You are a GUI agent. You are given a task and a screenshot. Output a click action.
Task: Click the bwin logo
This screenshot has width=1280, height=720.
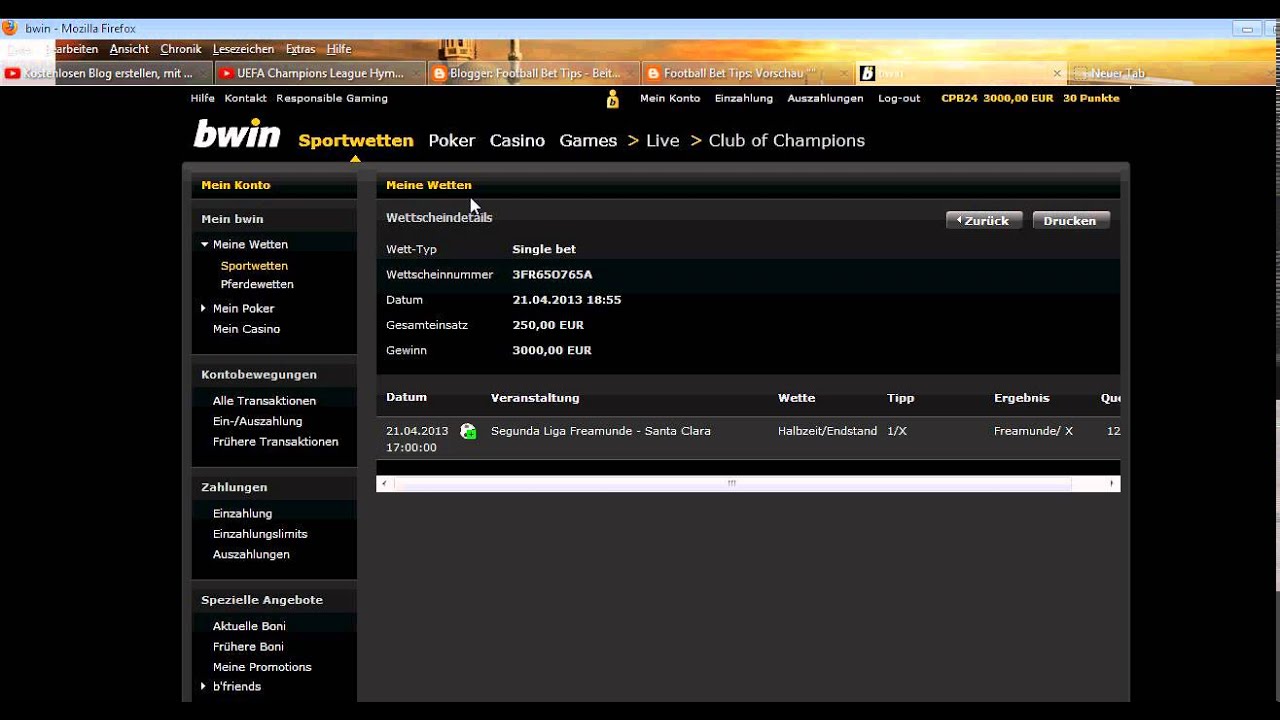pos(236,133)
